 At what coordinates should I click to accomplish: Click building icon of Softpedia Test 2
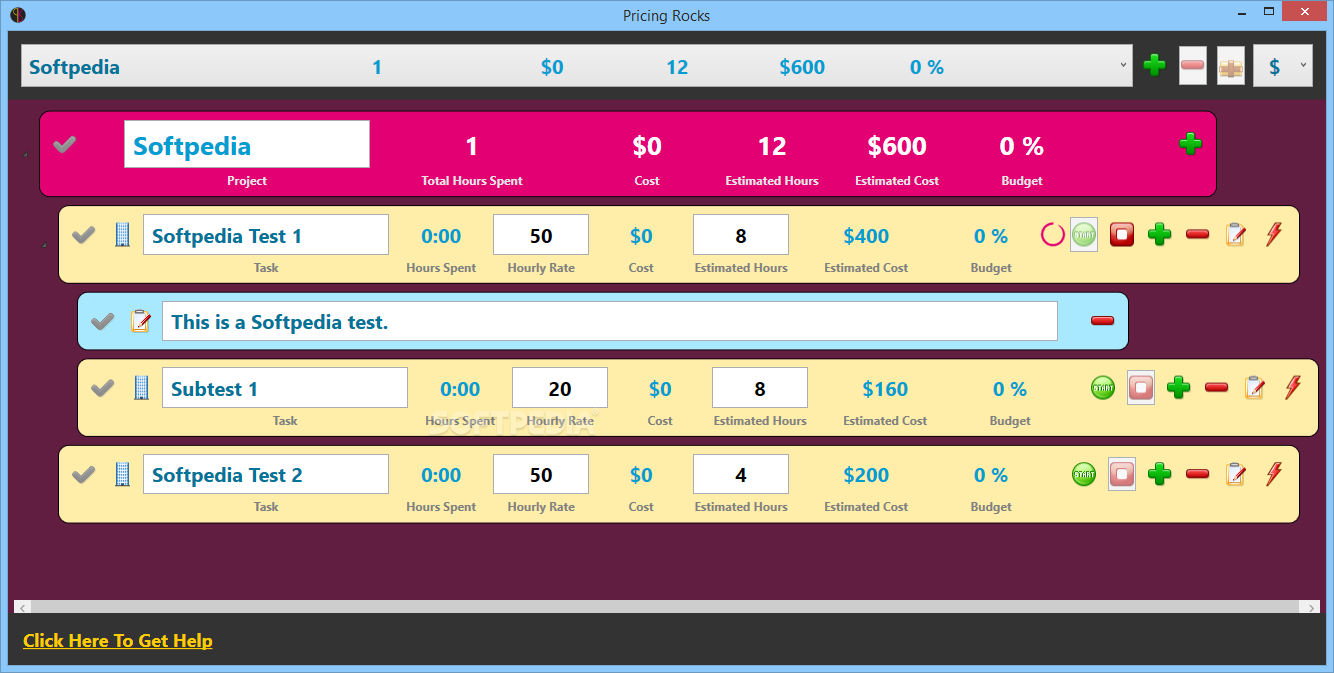coord(123,474)
